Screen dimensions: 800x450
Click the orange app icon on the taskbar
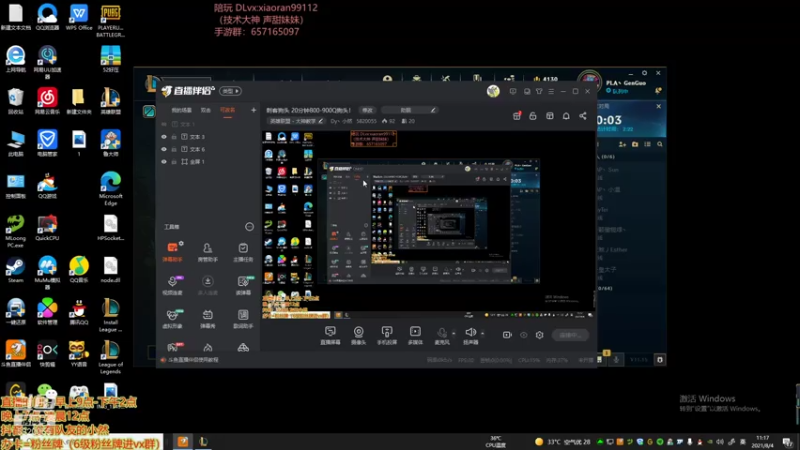pos(183,441)
